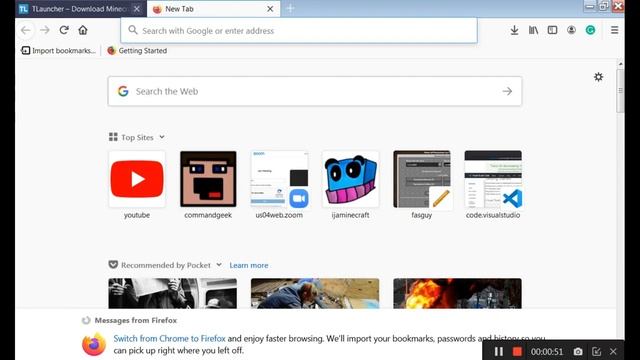Go forward with the forward arrow
640x360 pixels.
pos(45,30)
